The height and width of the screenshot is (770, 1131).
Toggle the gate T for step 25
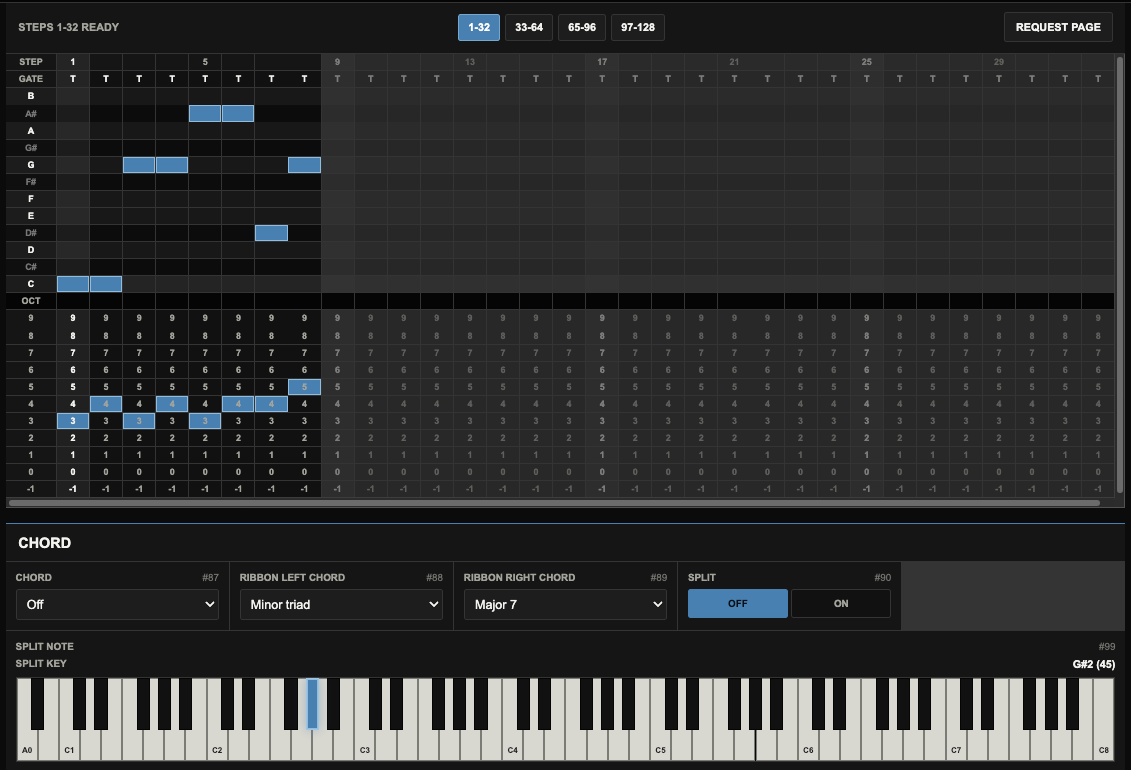866,79
